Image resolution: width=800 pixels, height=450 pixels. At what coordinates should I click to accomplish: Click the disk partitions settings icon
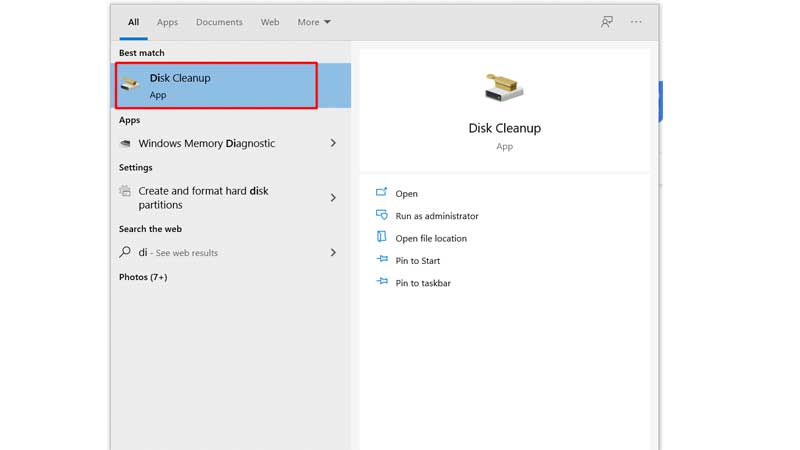[126, 191]
